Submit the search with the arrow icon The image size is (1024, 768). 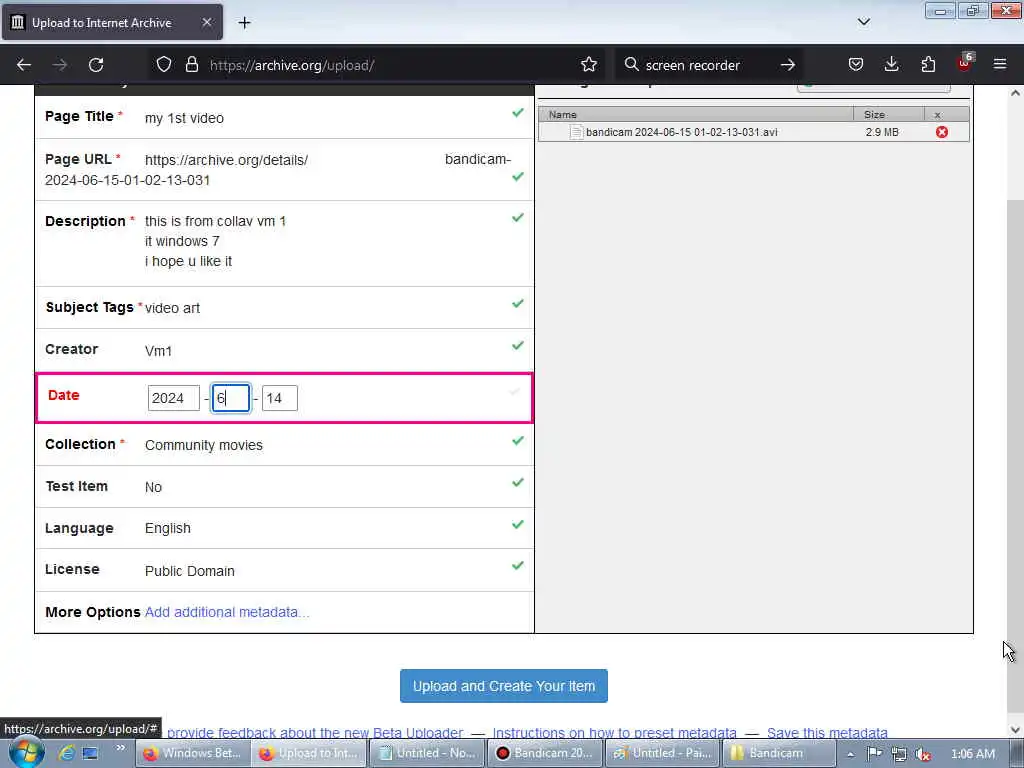pos(788,65)
